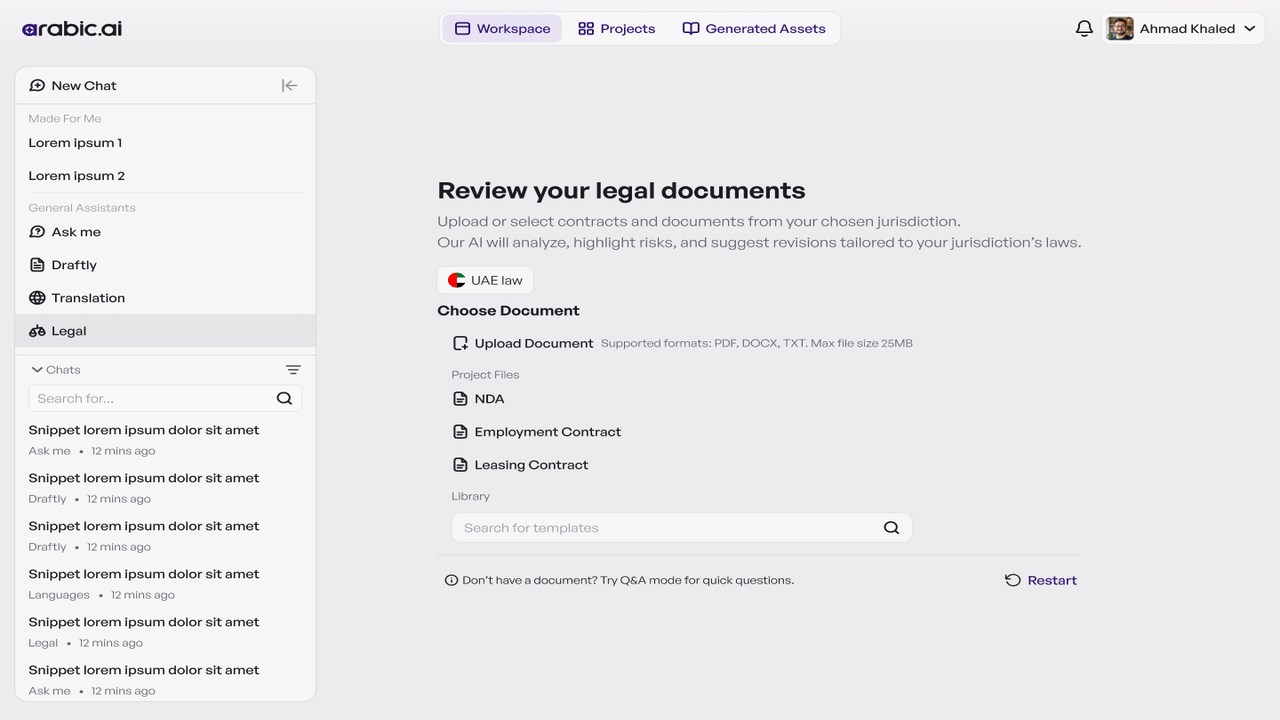Click the search icon in templates field
This screenshot has height=720, width=1280.
point(891,528)
